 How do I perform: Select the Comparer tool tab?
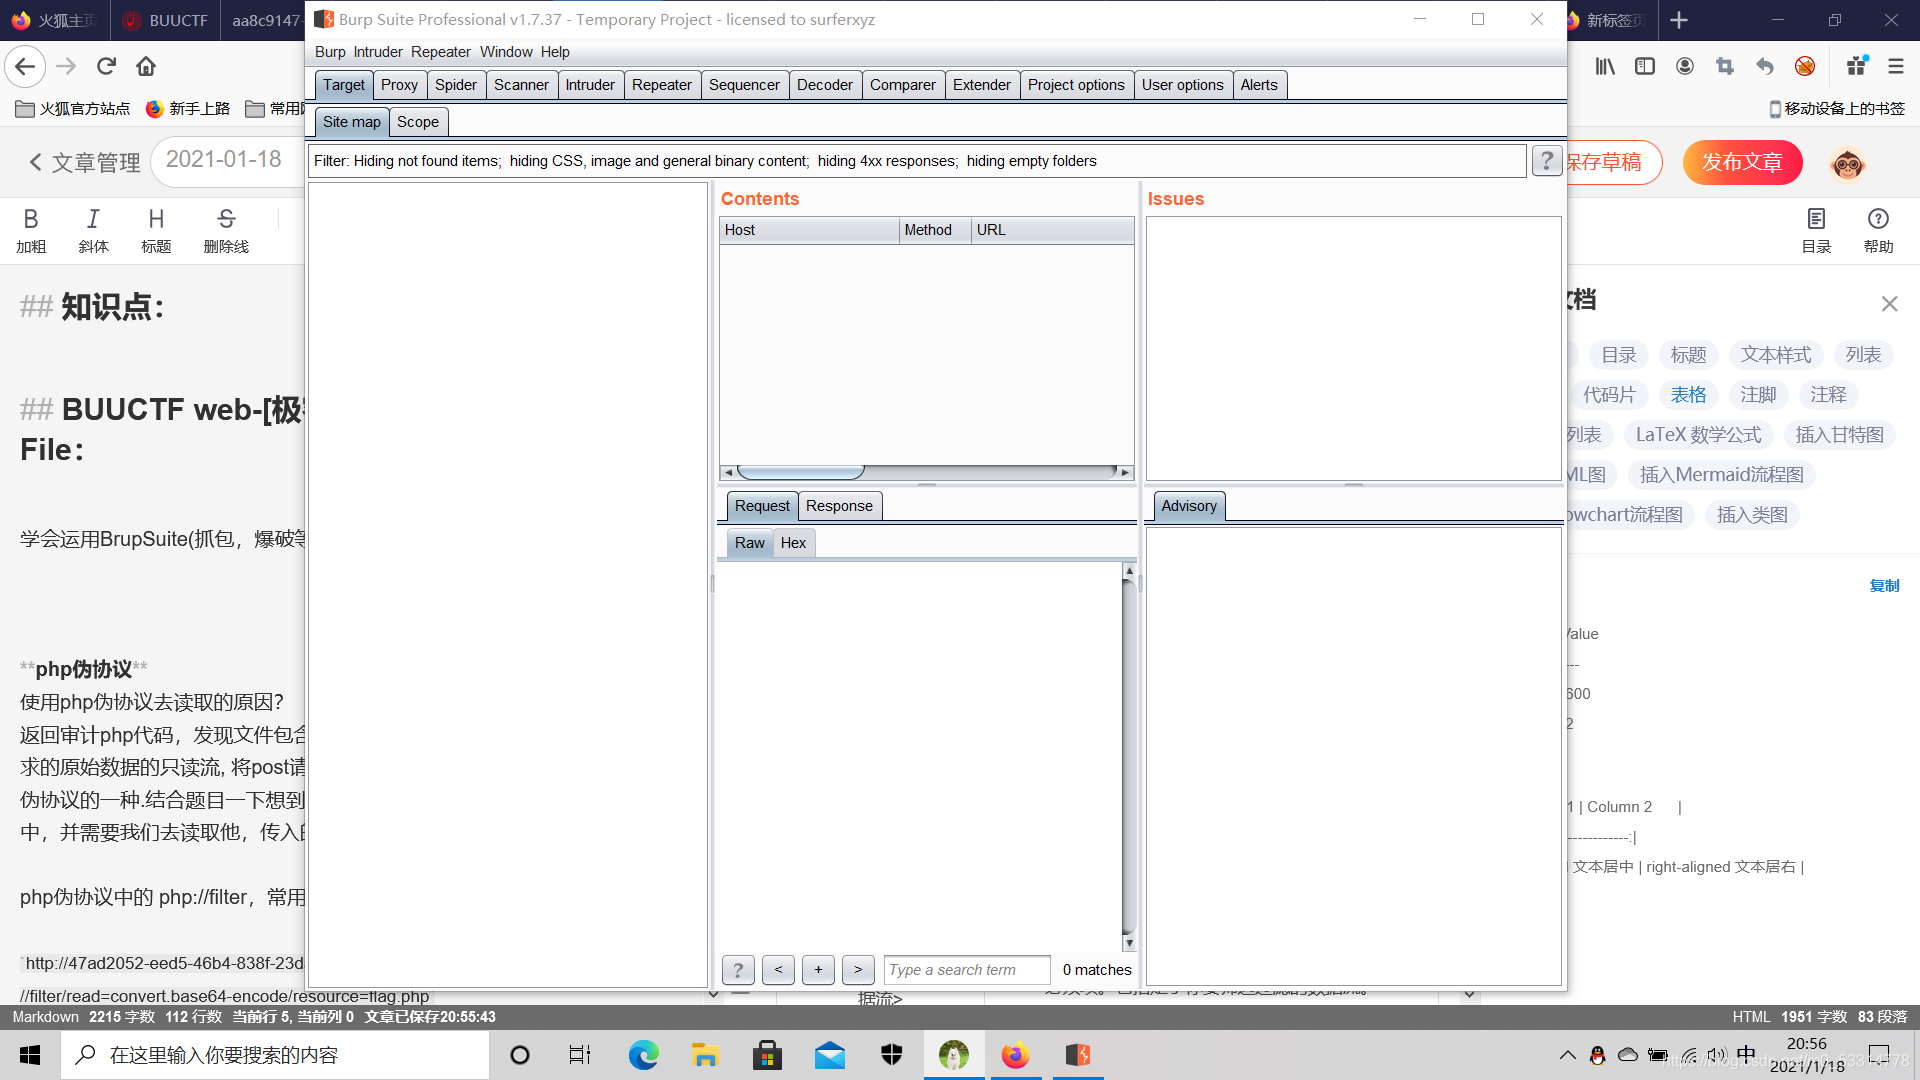(903, 84)
